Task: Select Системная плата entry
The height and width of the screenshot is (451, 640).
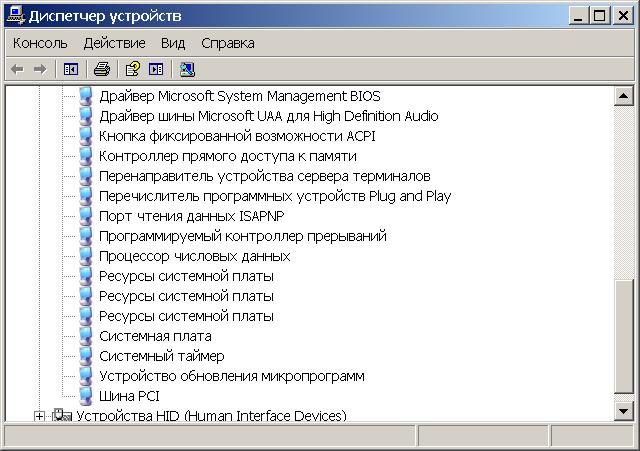Action: pyautogui.click(x=155, y=336)
